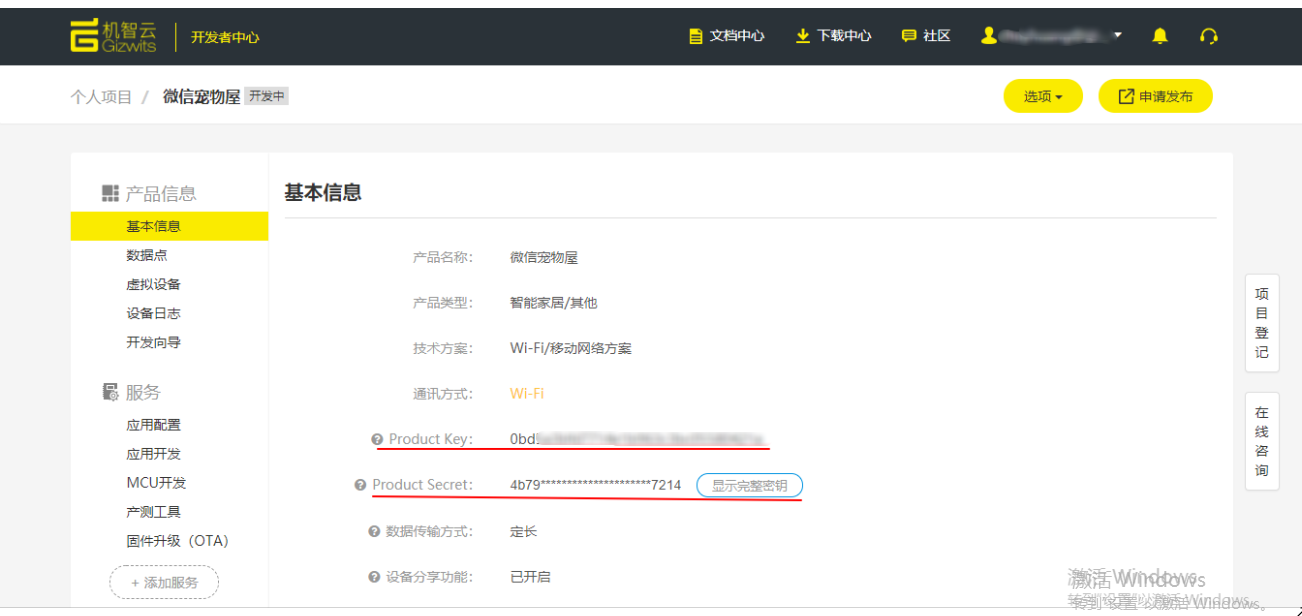Click the notification bell icon
The height and width of the screenshot is (616, 1302).
(1160, 36)
